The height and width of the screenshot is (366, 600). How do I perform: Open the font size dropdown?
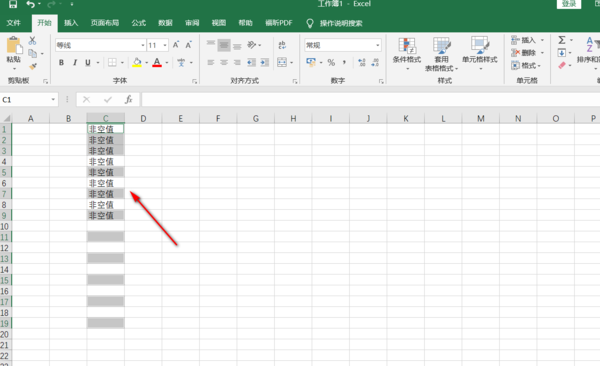pos(165,45)
